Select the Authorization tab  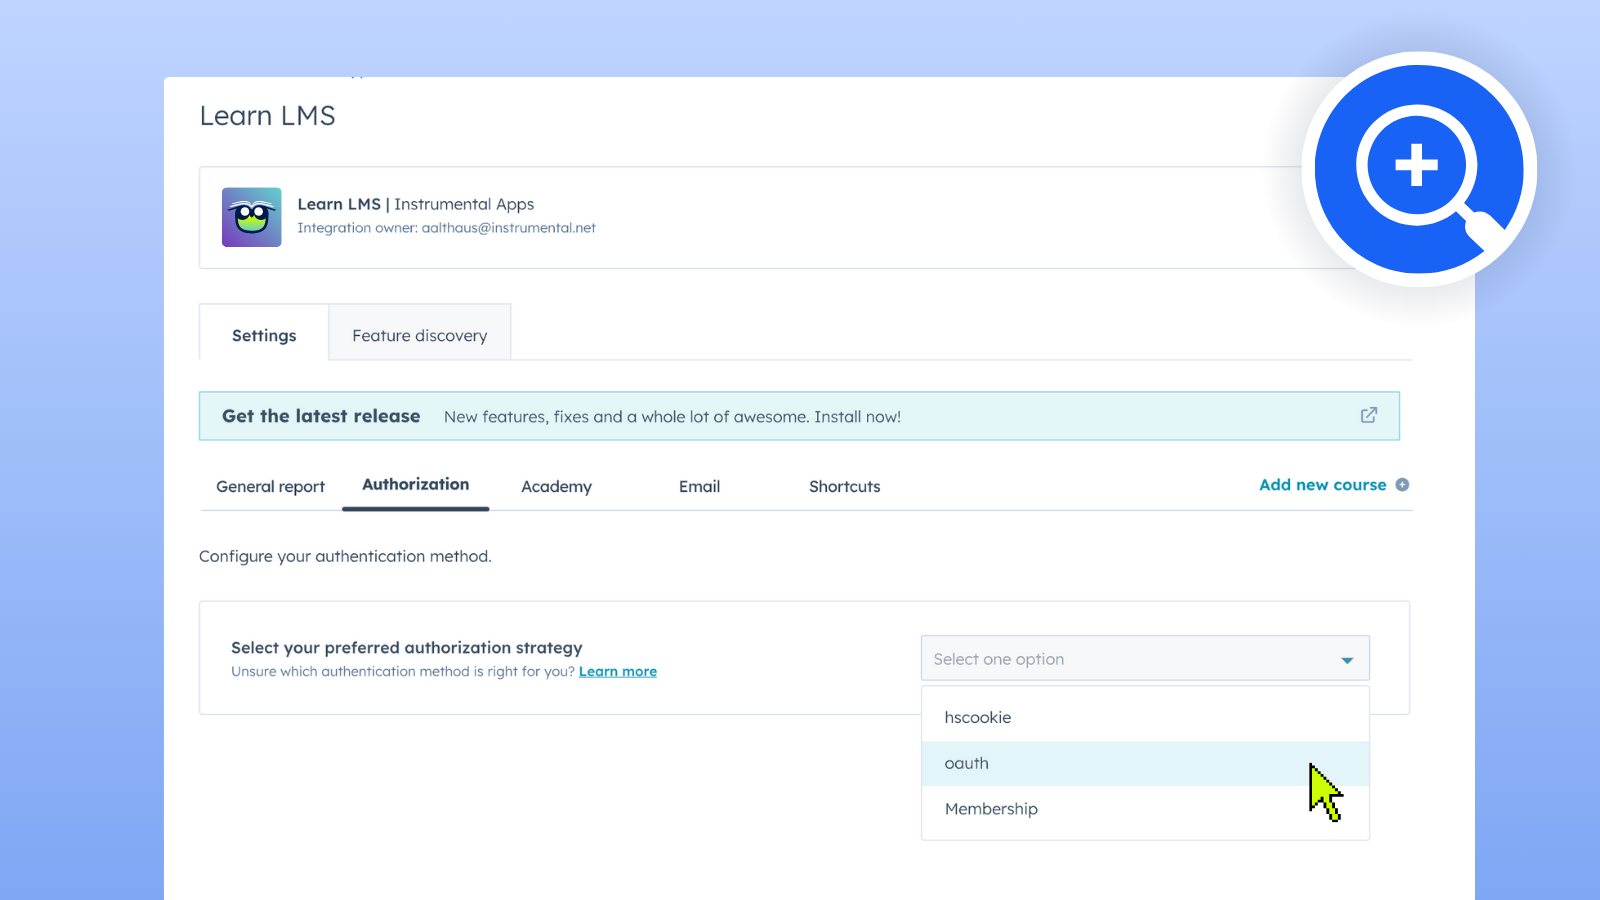tap(415, 485)
